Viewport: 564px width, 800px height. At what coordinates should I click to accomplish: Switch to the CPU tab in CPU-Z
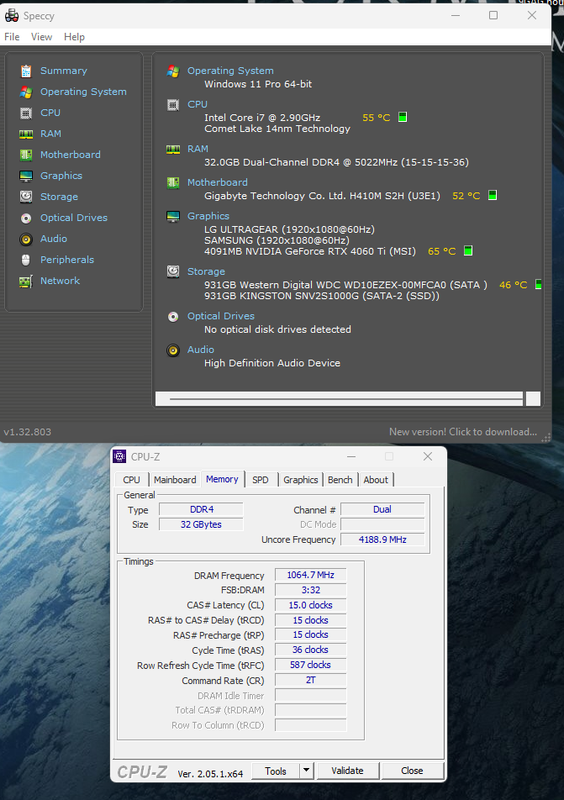[131, 480]
